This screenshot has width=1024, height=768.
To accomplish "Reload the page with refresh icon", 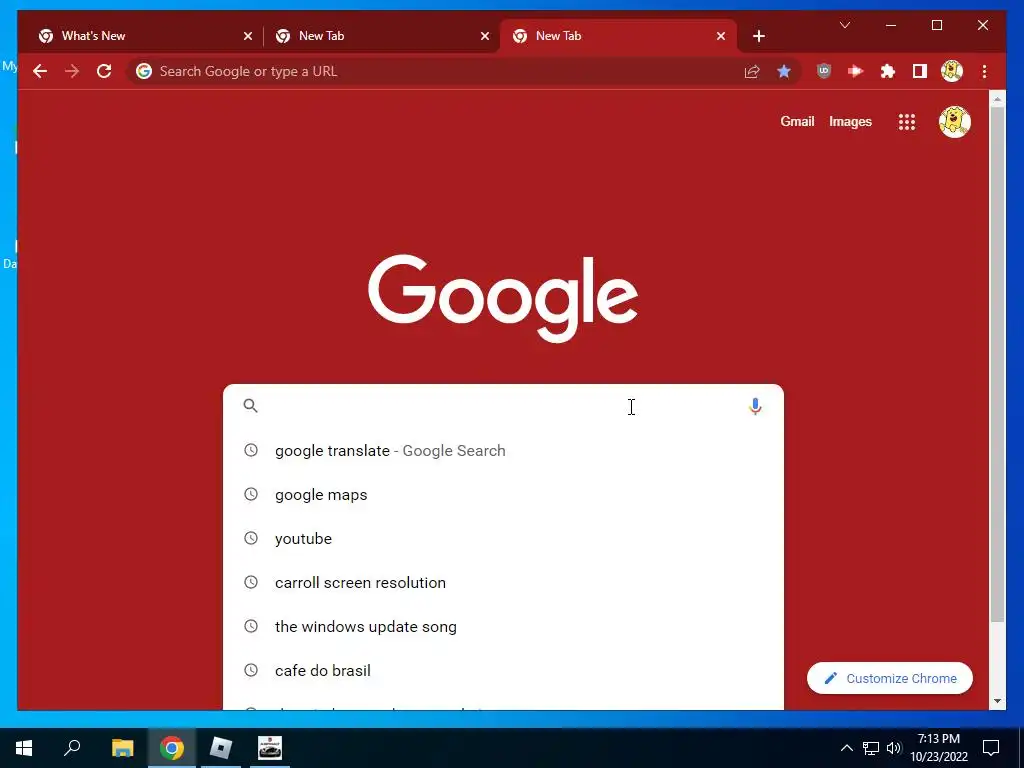I will click(104, 71).
